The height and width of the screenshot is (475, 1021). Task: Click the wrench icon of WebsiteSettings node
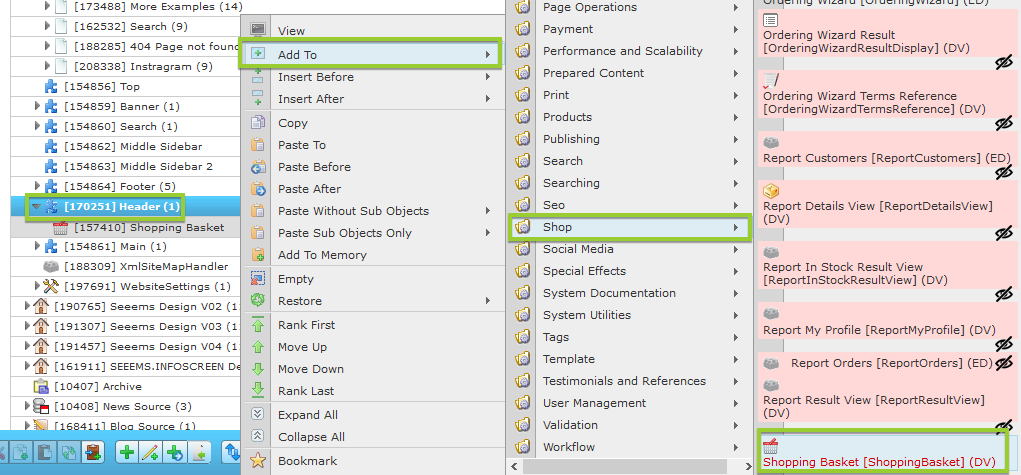pos(51,286)
